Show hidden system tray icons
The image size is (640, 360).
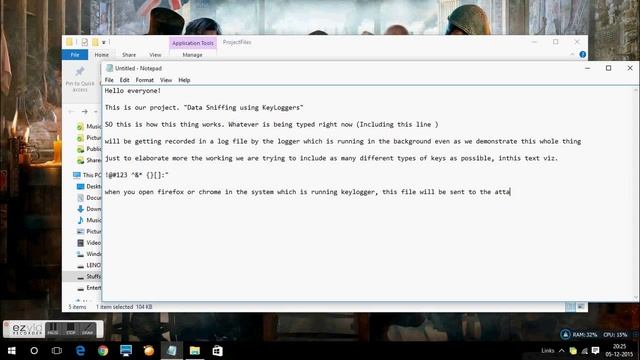point(562,351)
